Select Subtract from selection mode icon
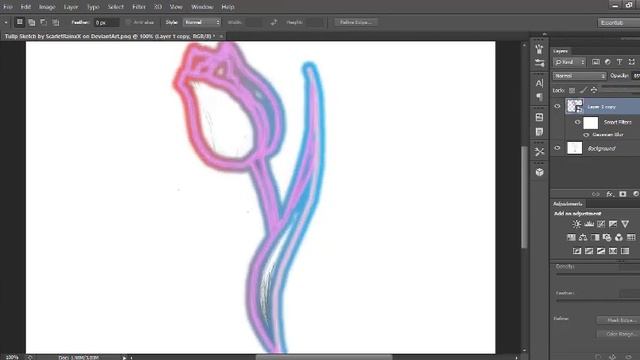The height and width of the screenshot is (360, 640). click(43, 22)
